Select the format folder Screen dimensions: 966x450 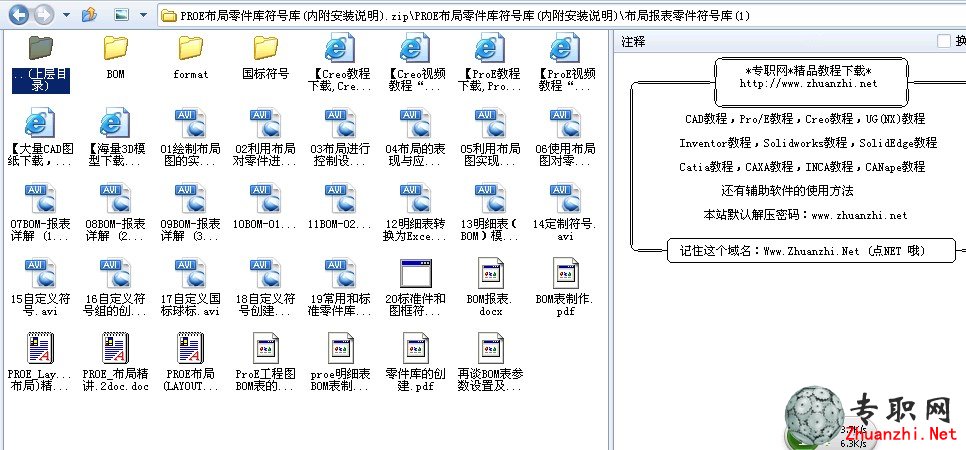(190, 58)
